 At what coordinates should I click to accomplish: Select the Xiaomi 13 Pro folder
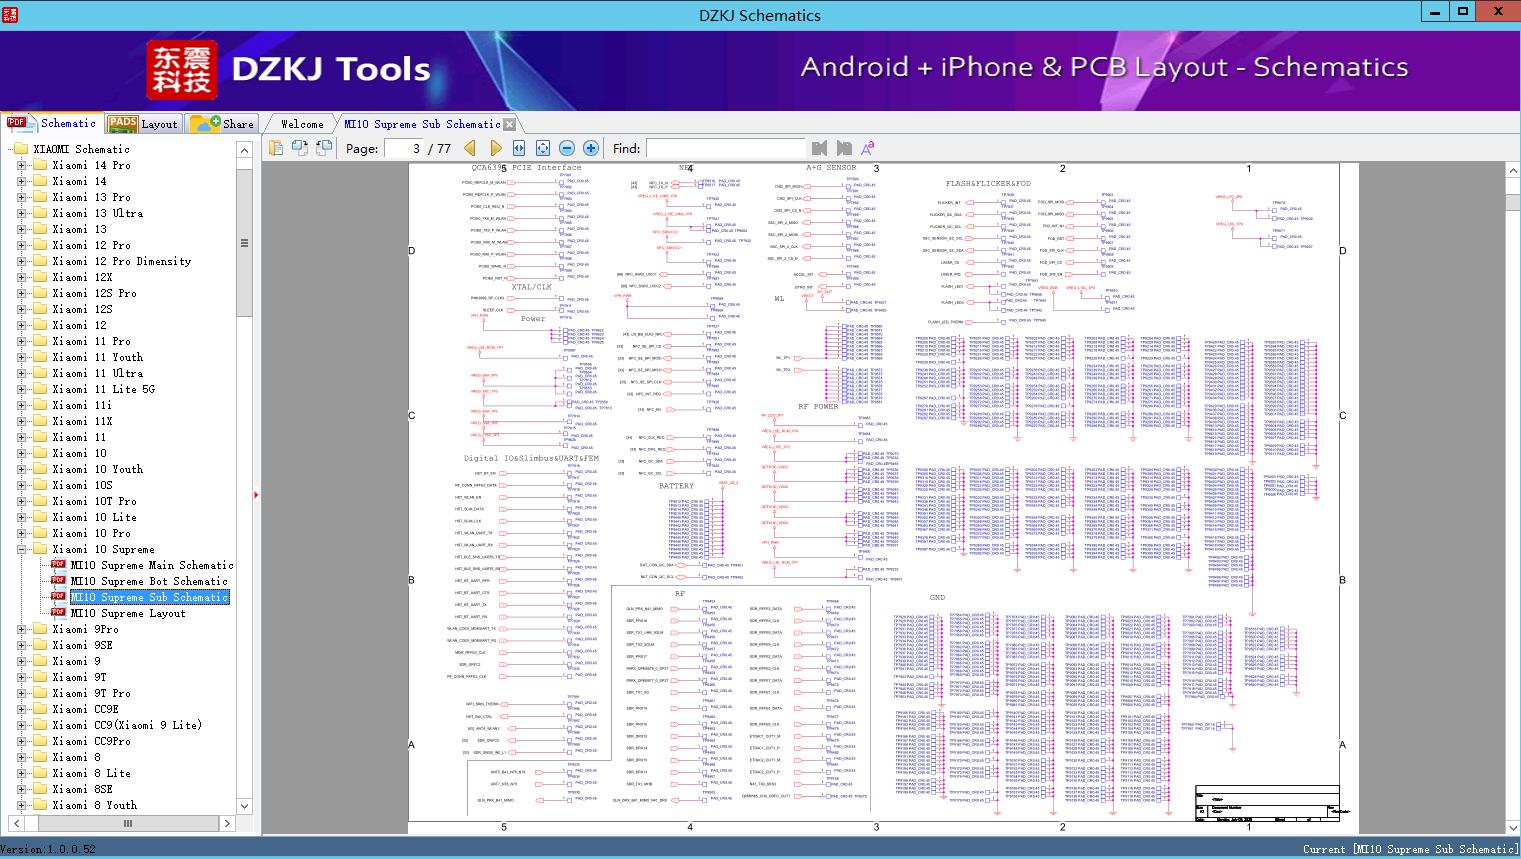[92, 197]
